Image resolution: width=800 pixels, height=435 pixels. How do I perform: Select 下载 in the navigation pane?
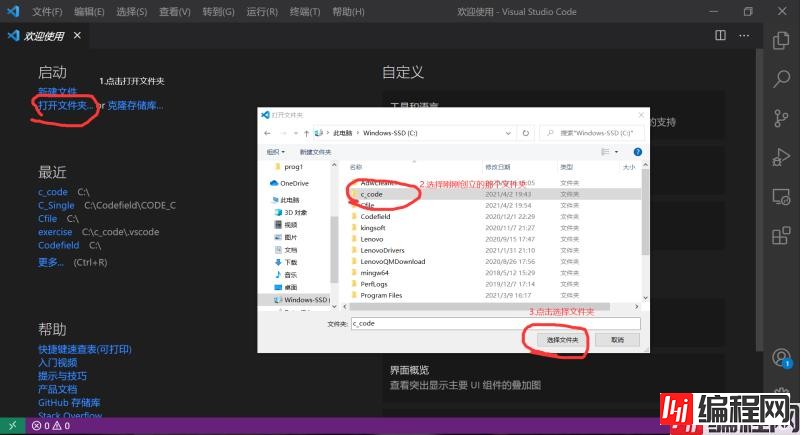(x=286, y=262)
